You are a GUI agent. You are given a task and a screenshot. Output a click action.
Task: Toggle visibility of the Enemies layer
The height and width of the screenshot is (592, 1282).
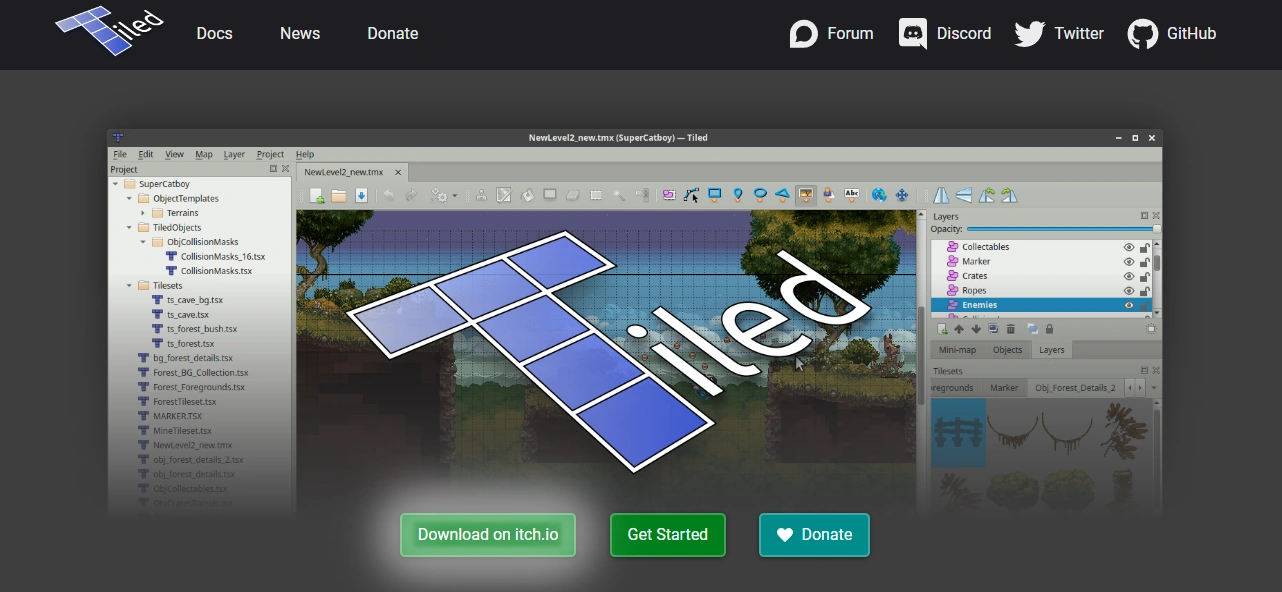coord(1128,305)
